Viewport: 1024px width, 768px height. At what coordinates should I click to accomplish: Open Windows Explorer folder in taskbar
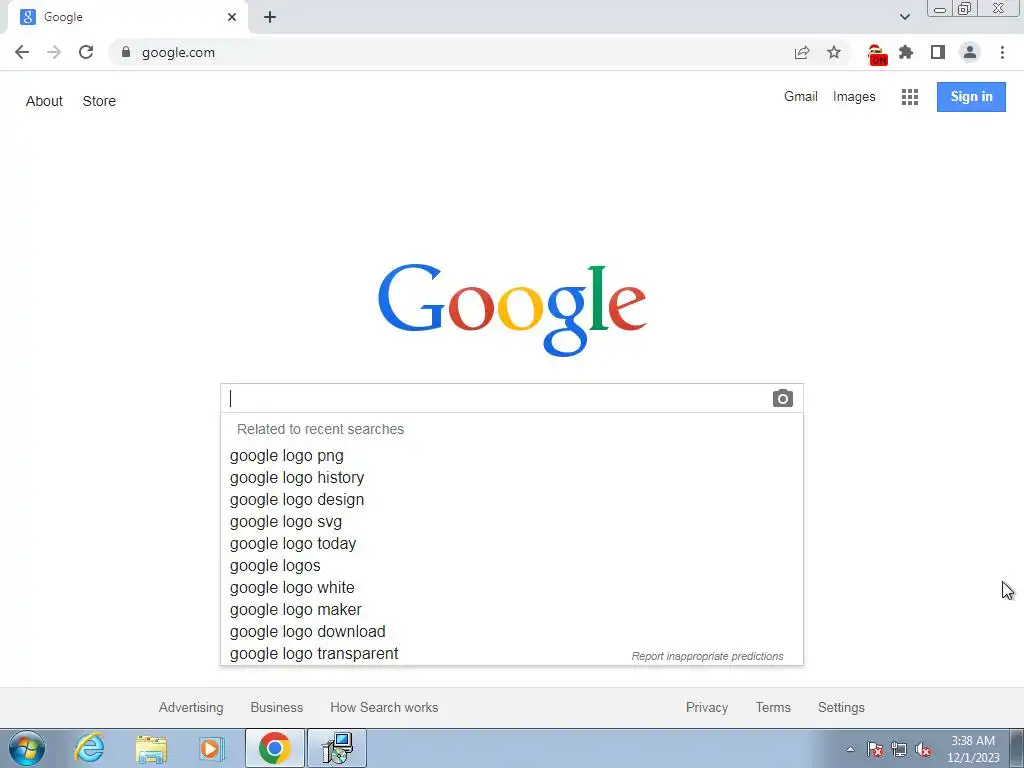pos(151,748)
